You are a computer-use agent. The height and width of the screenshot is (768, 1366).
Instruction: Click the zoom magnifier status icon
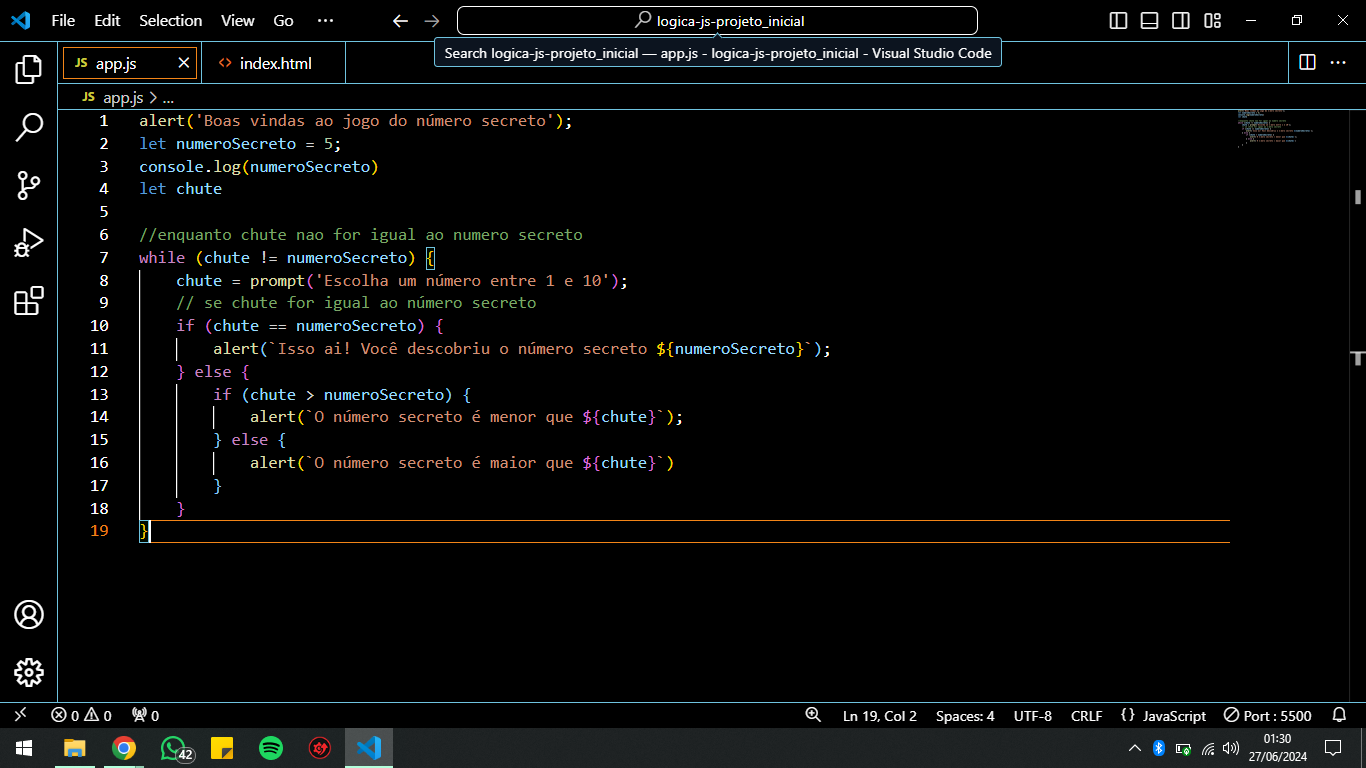[x=813, y=715]
